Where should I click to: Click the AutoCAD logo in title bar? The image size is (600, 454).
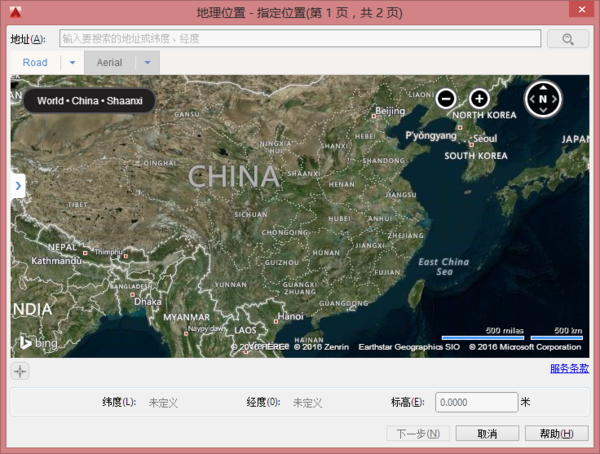point(16,12)
